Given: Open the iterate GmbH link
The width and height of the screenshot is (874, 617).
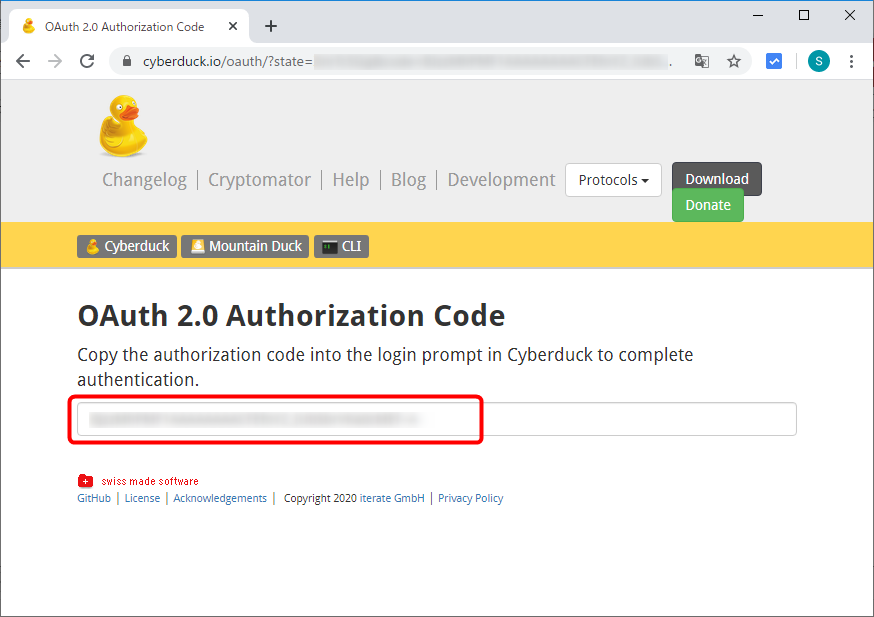Looking at the screenshot, I should tap(392, 498).
